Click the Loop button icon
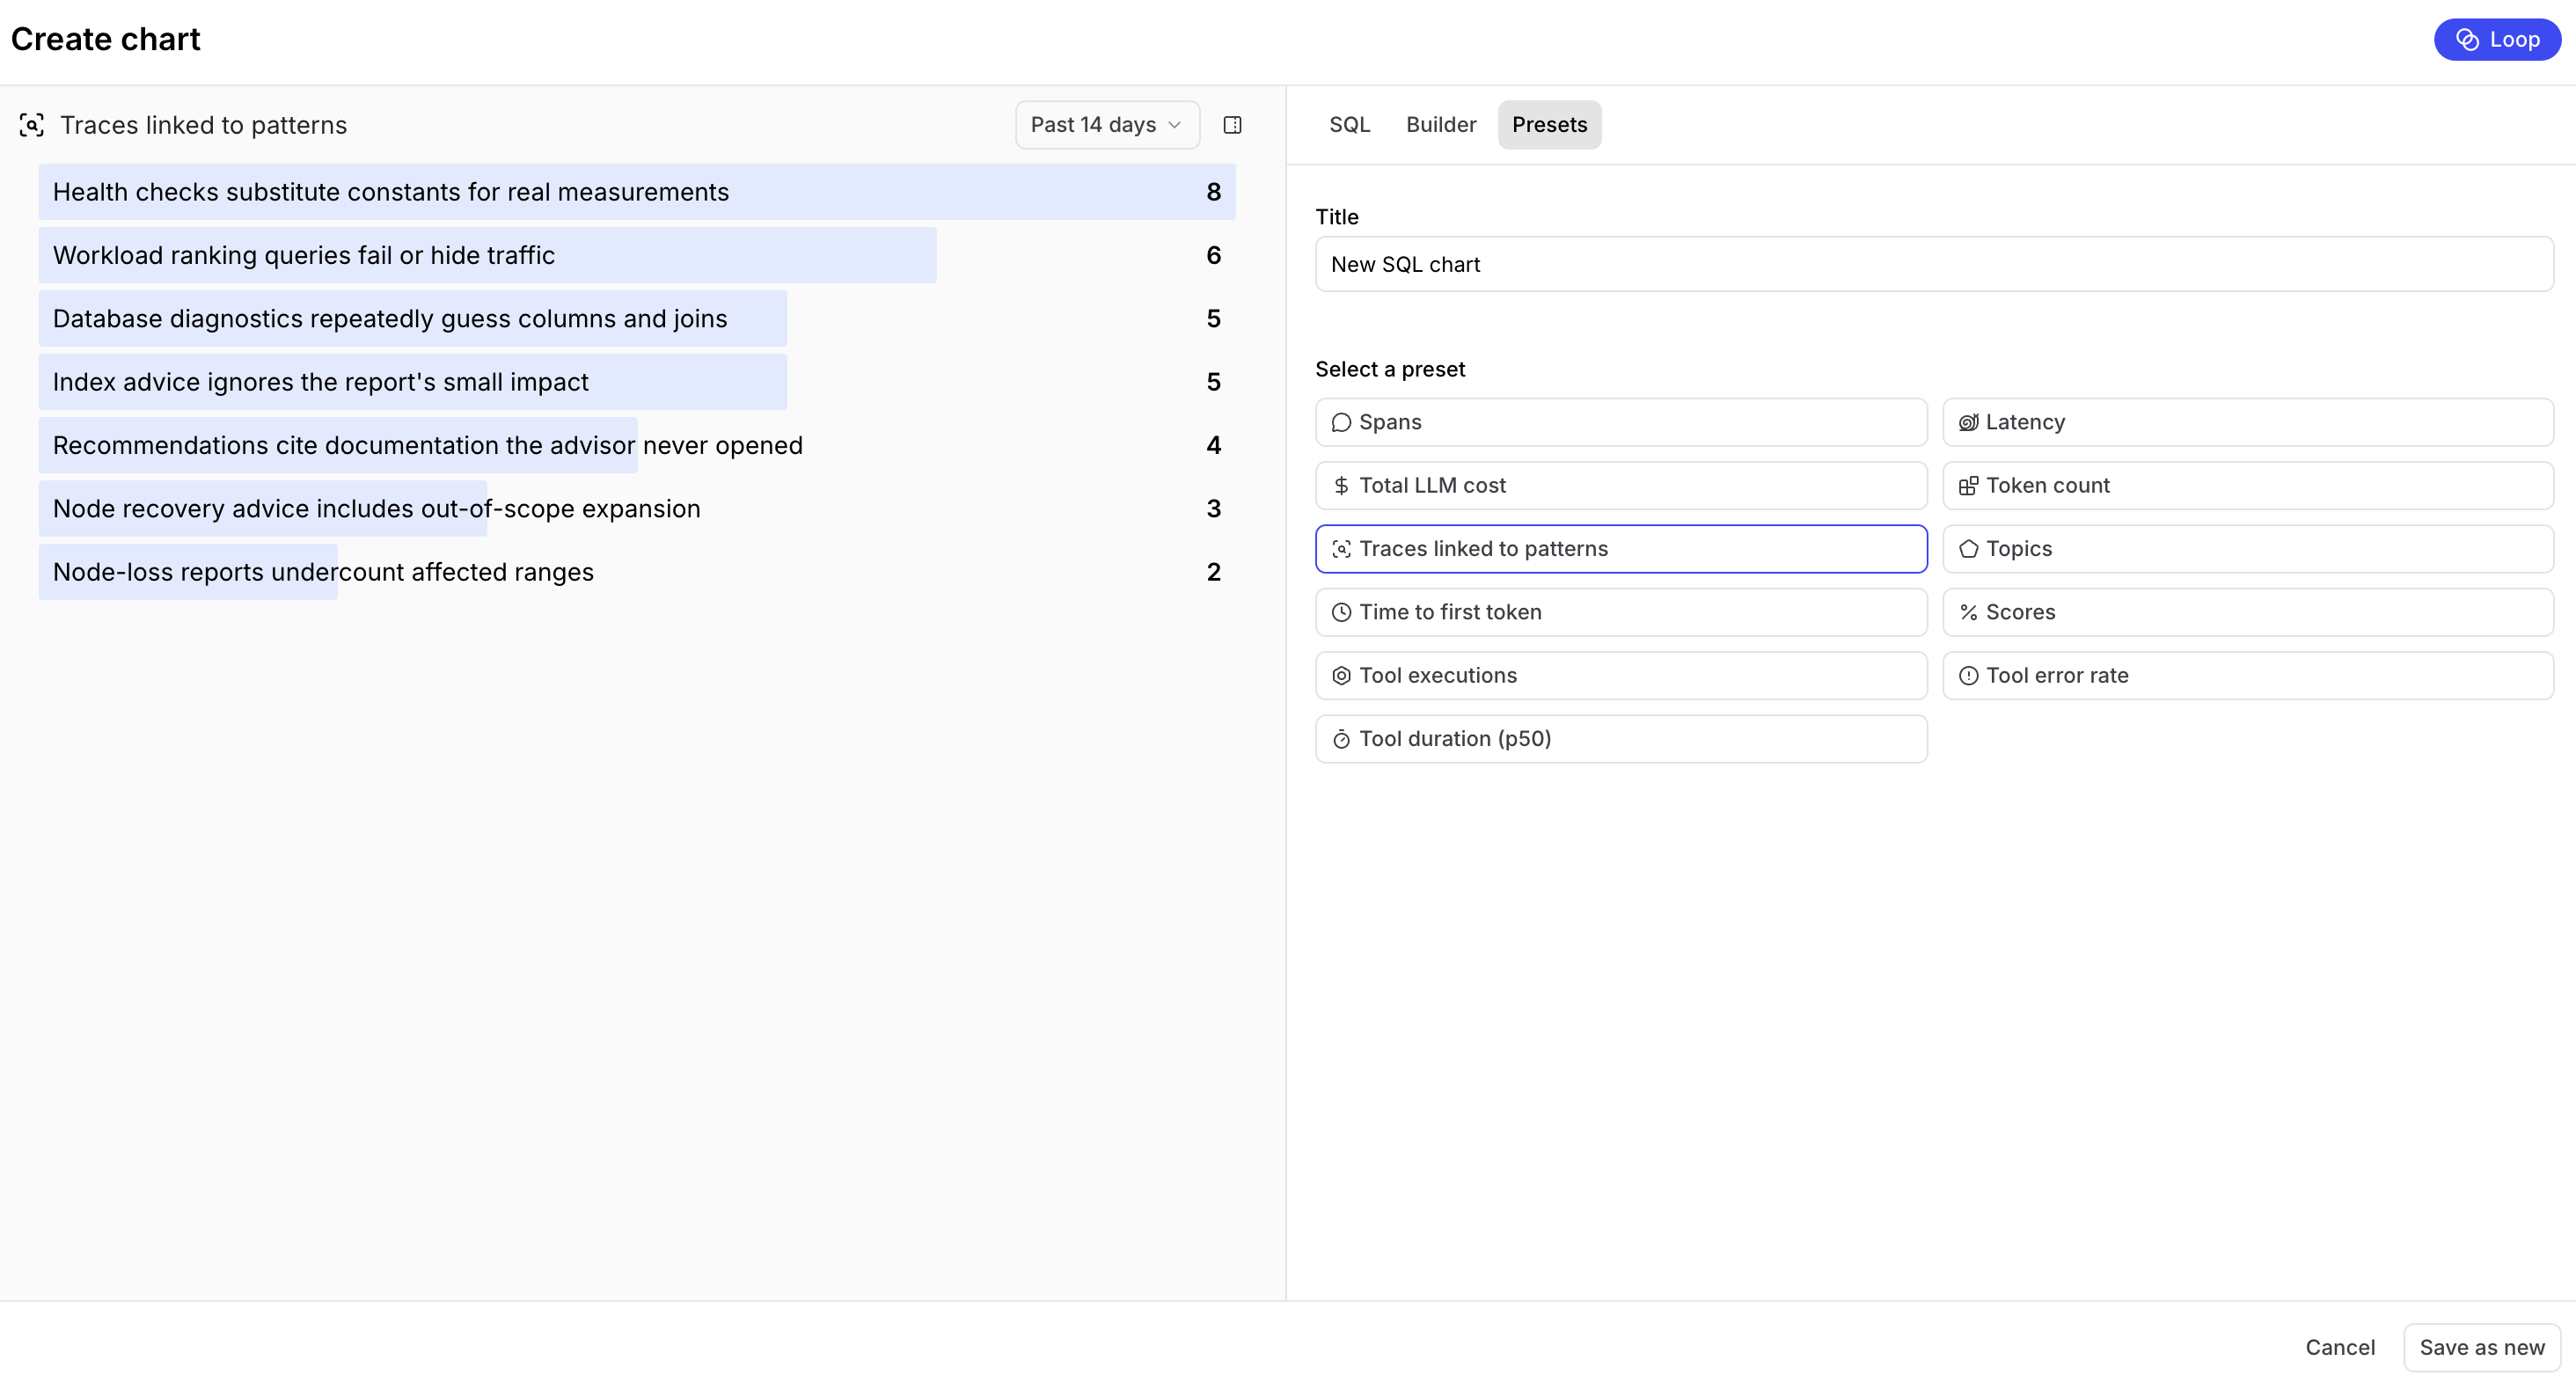Screen dimensions: 2576x1383 click(x=2467, y=39)
